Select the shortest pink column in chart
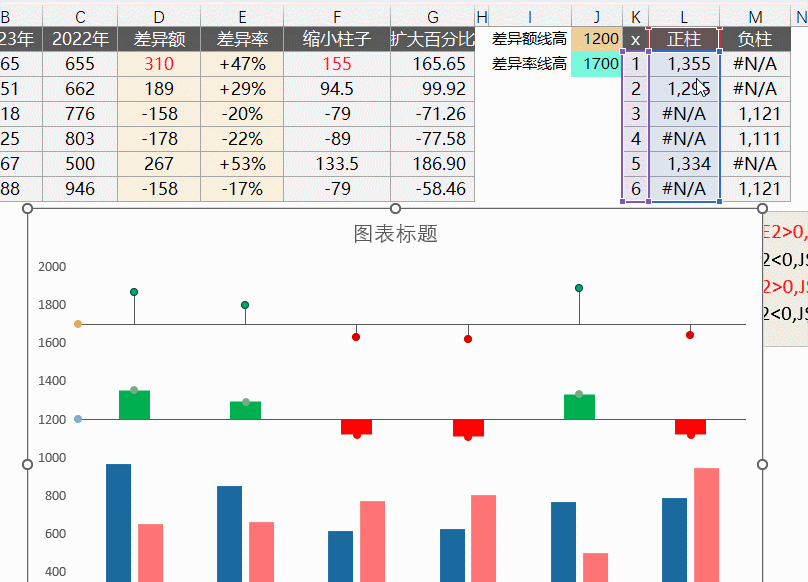808x582 pixels. point(595,567)
